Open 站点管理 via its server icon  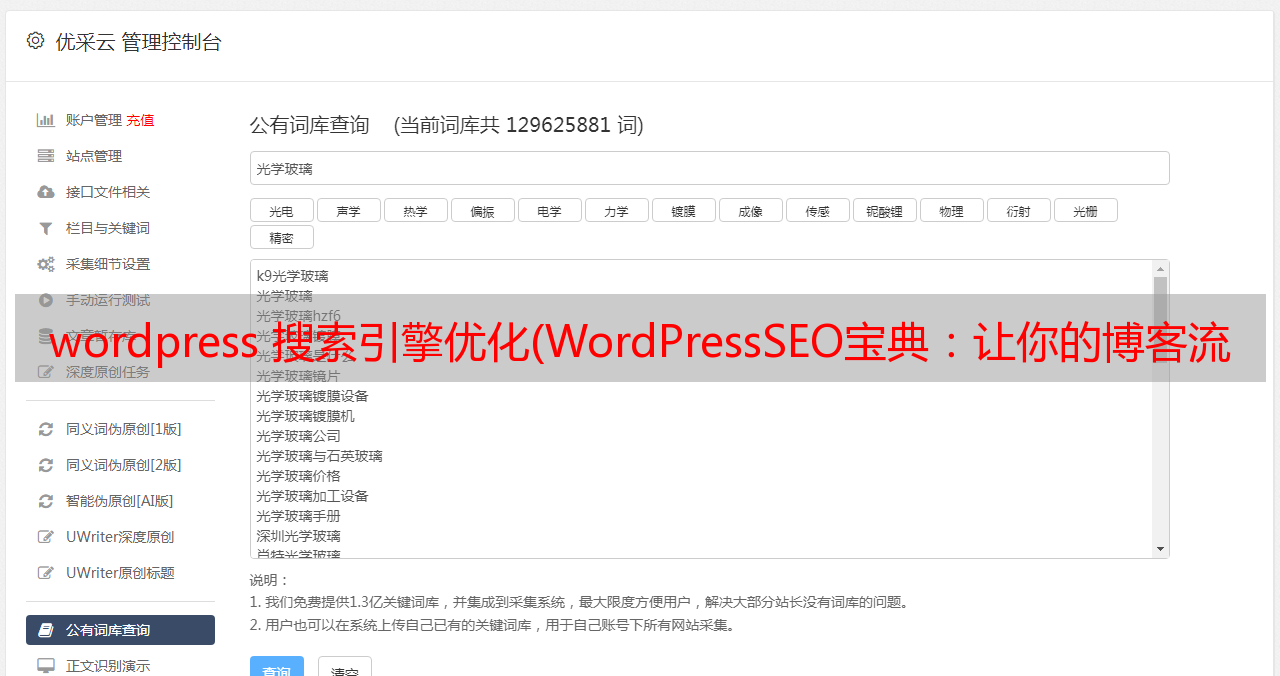tap(46, 156)
